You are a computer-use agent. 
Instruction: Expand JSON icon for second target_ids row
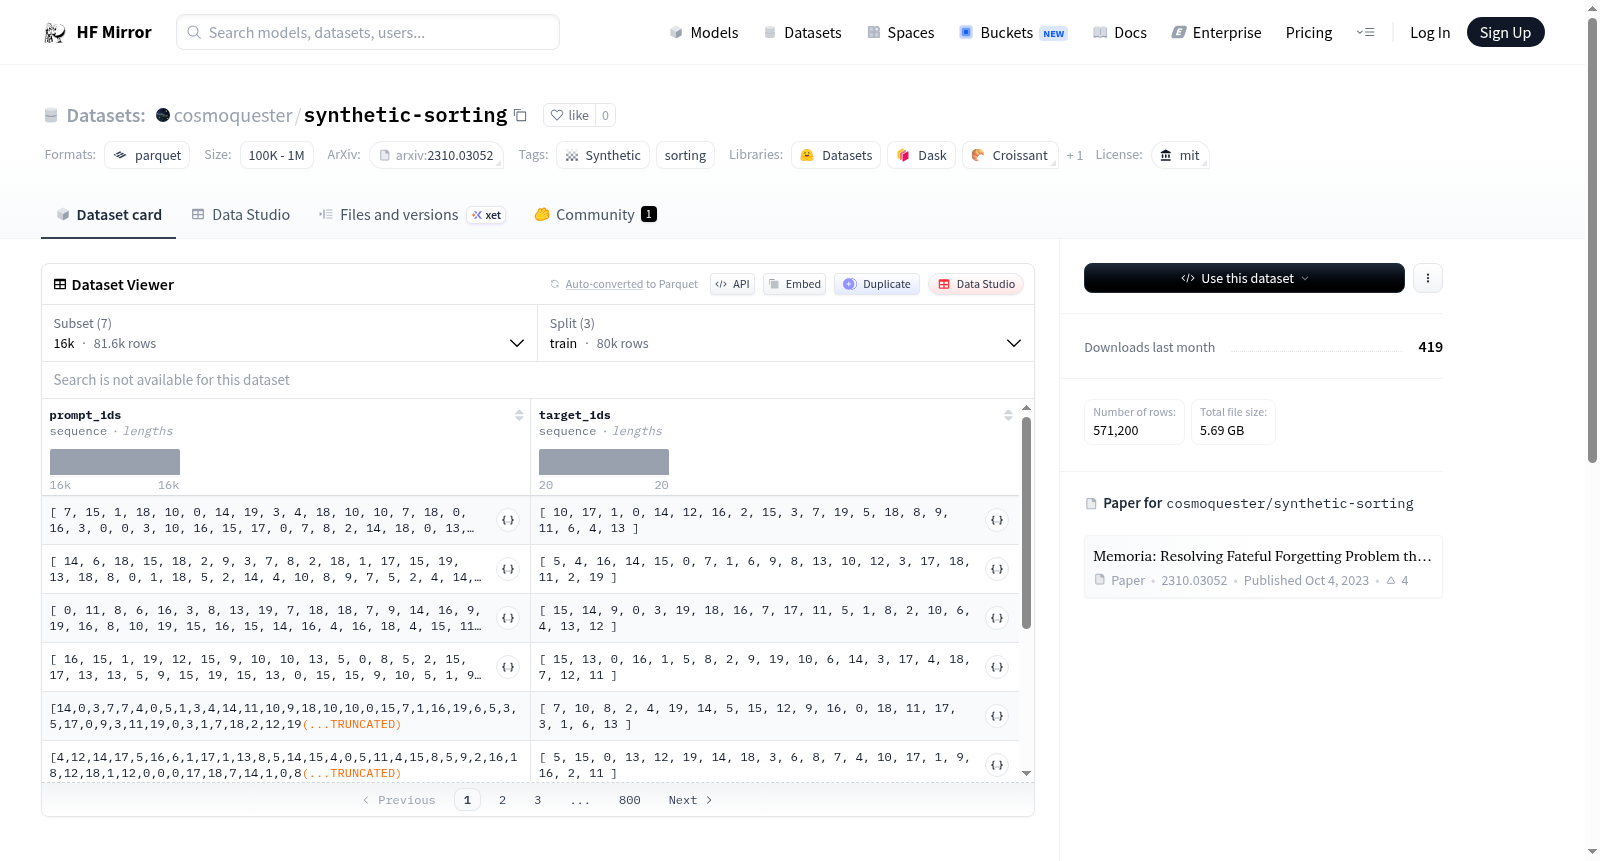tap(997, 569)
